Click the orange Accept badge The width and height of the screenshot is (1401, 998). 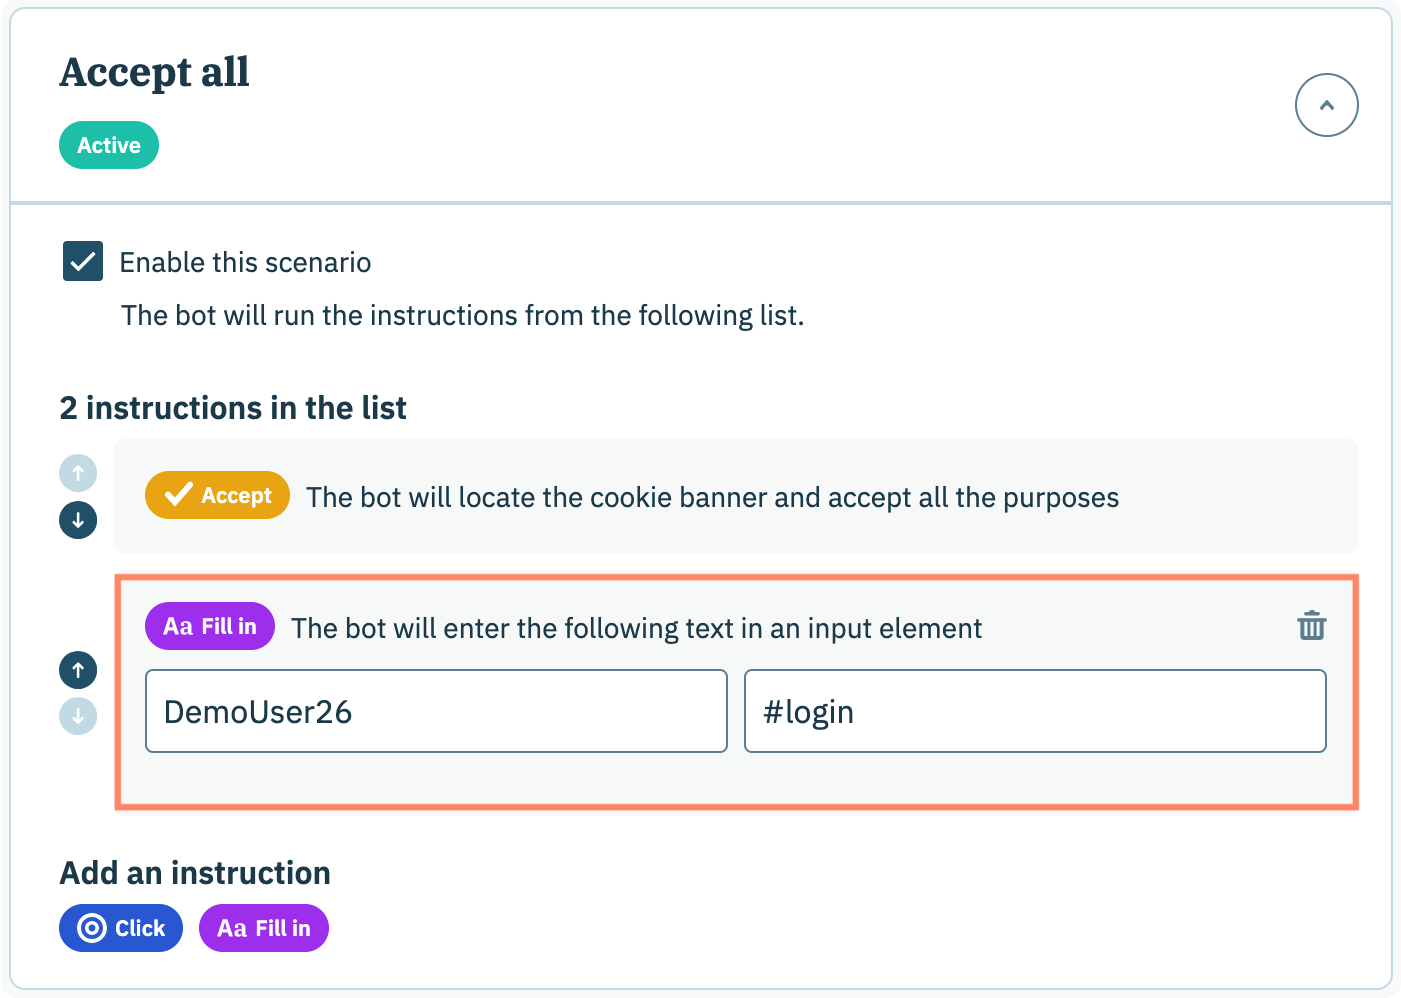tap(217, 495)
